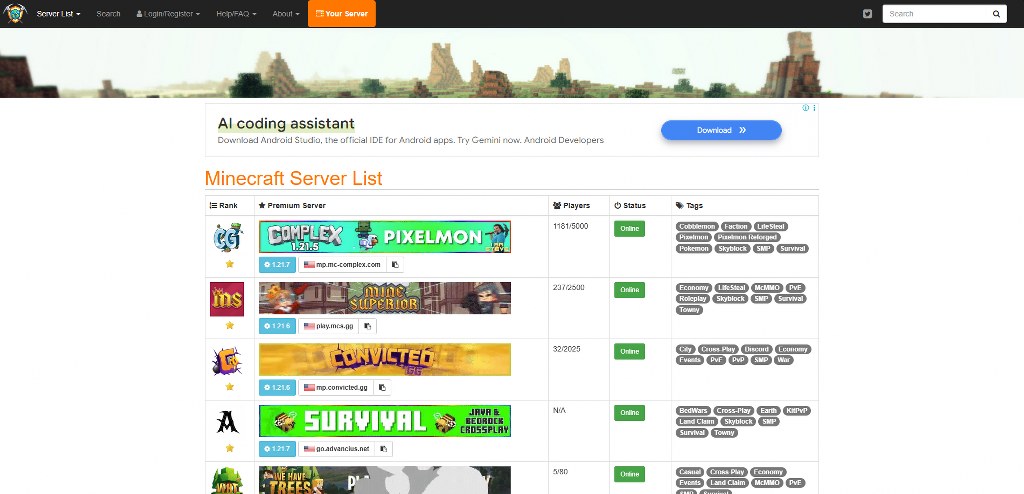Open the Twitter icon in the navbar

[867, 14]
